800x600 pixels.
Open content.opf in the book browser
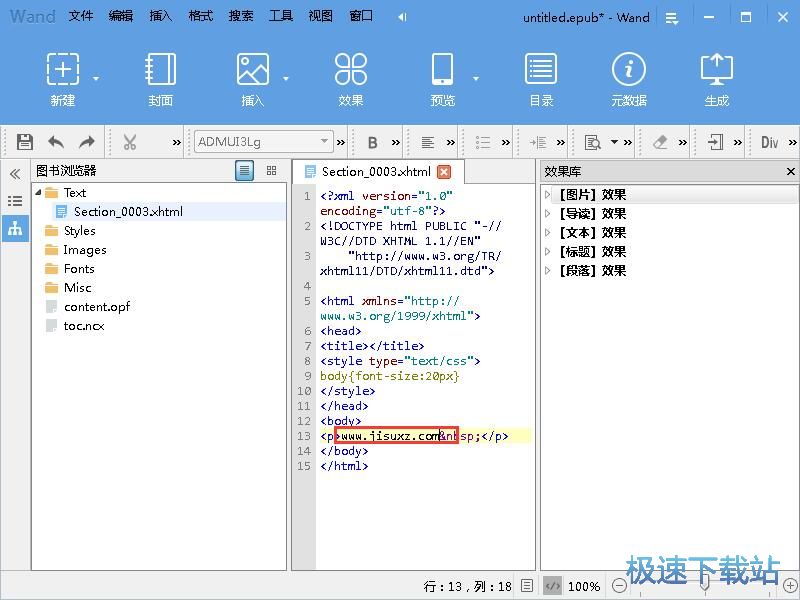point(96,307)
